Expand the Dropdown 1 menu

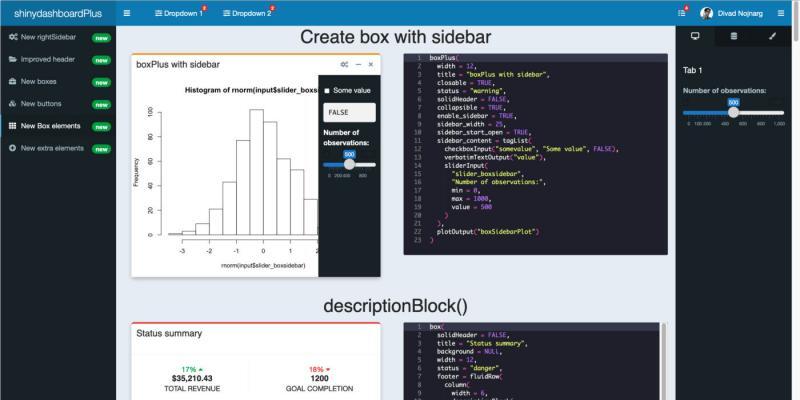coord(178,13)
